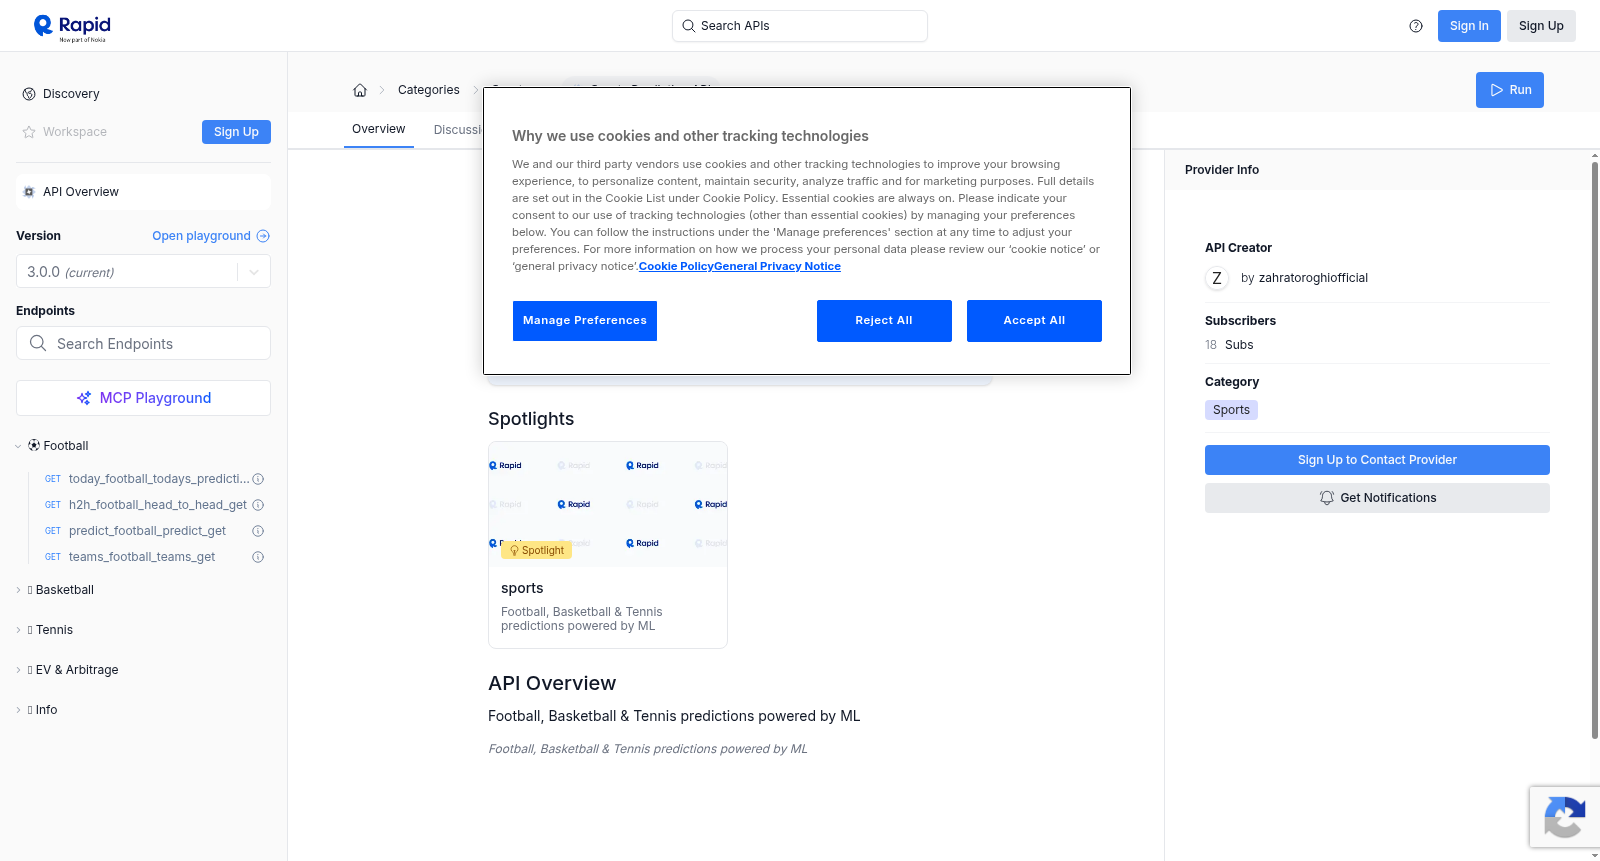Expand the Info endpoint group
1600x861 pixels.
(18, 710)
